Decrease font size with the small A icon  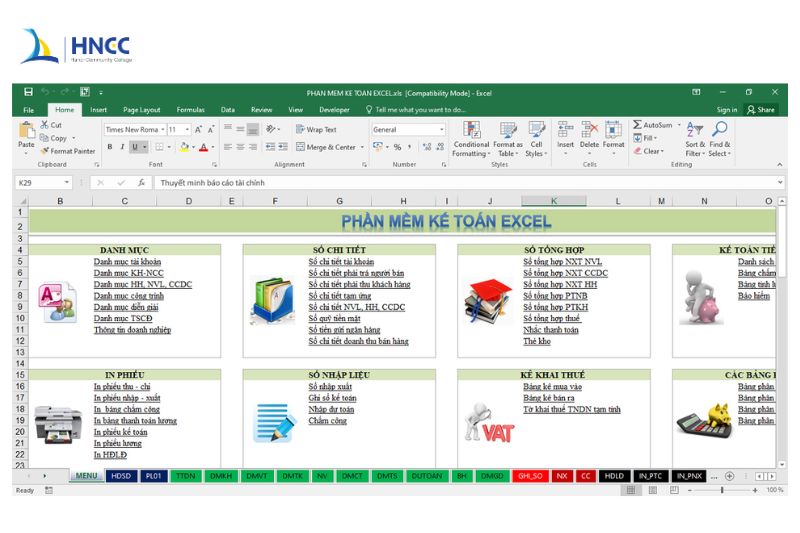coord(210,130)
